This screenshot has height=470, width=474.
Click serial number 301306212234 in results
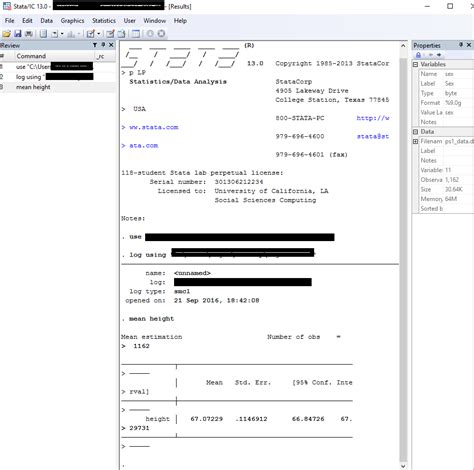(239, 182)
